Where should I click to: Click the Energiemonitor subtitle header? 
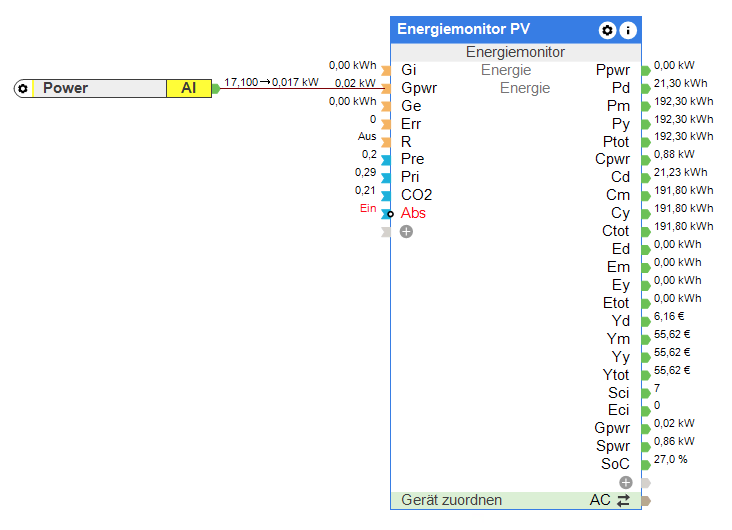(516, 52)
